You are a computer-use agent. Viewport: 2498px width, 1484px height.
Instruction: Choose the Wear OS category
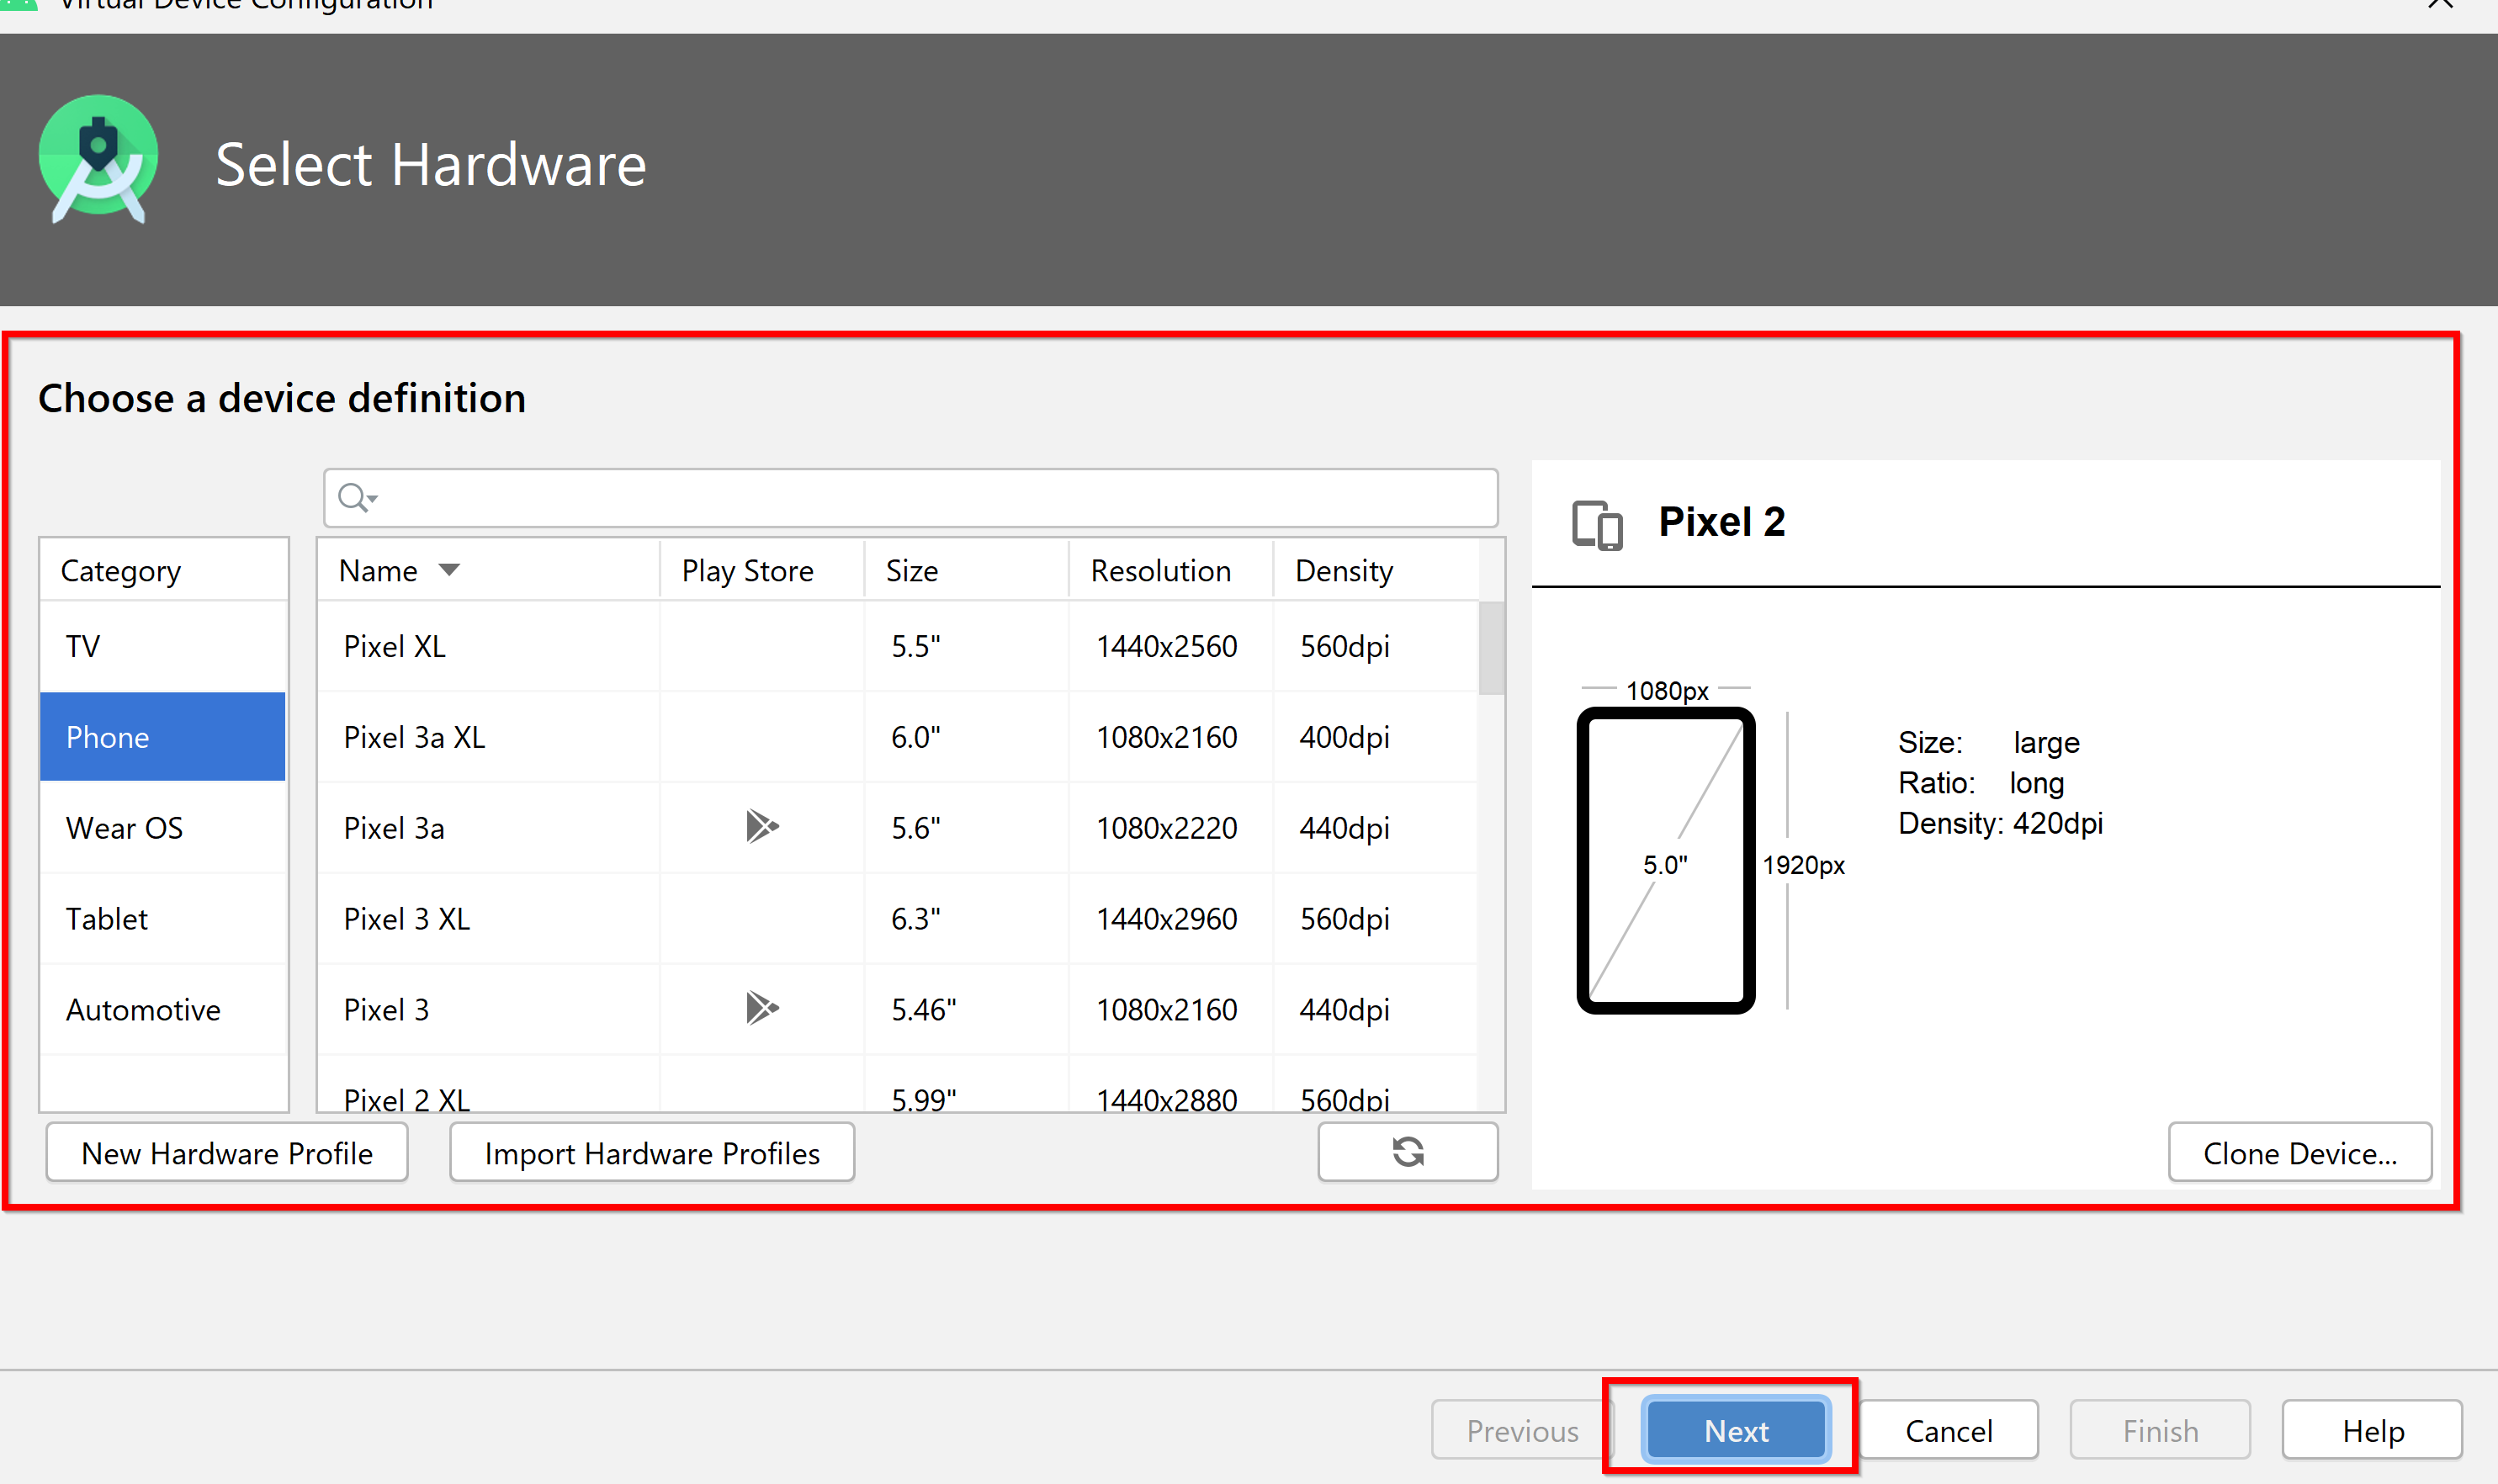pyautogui.click(x=163, y=828)
